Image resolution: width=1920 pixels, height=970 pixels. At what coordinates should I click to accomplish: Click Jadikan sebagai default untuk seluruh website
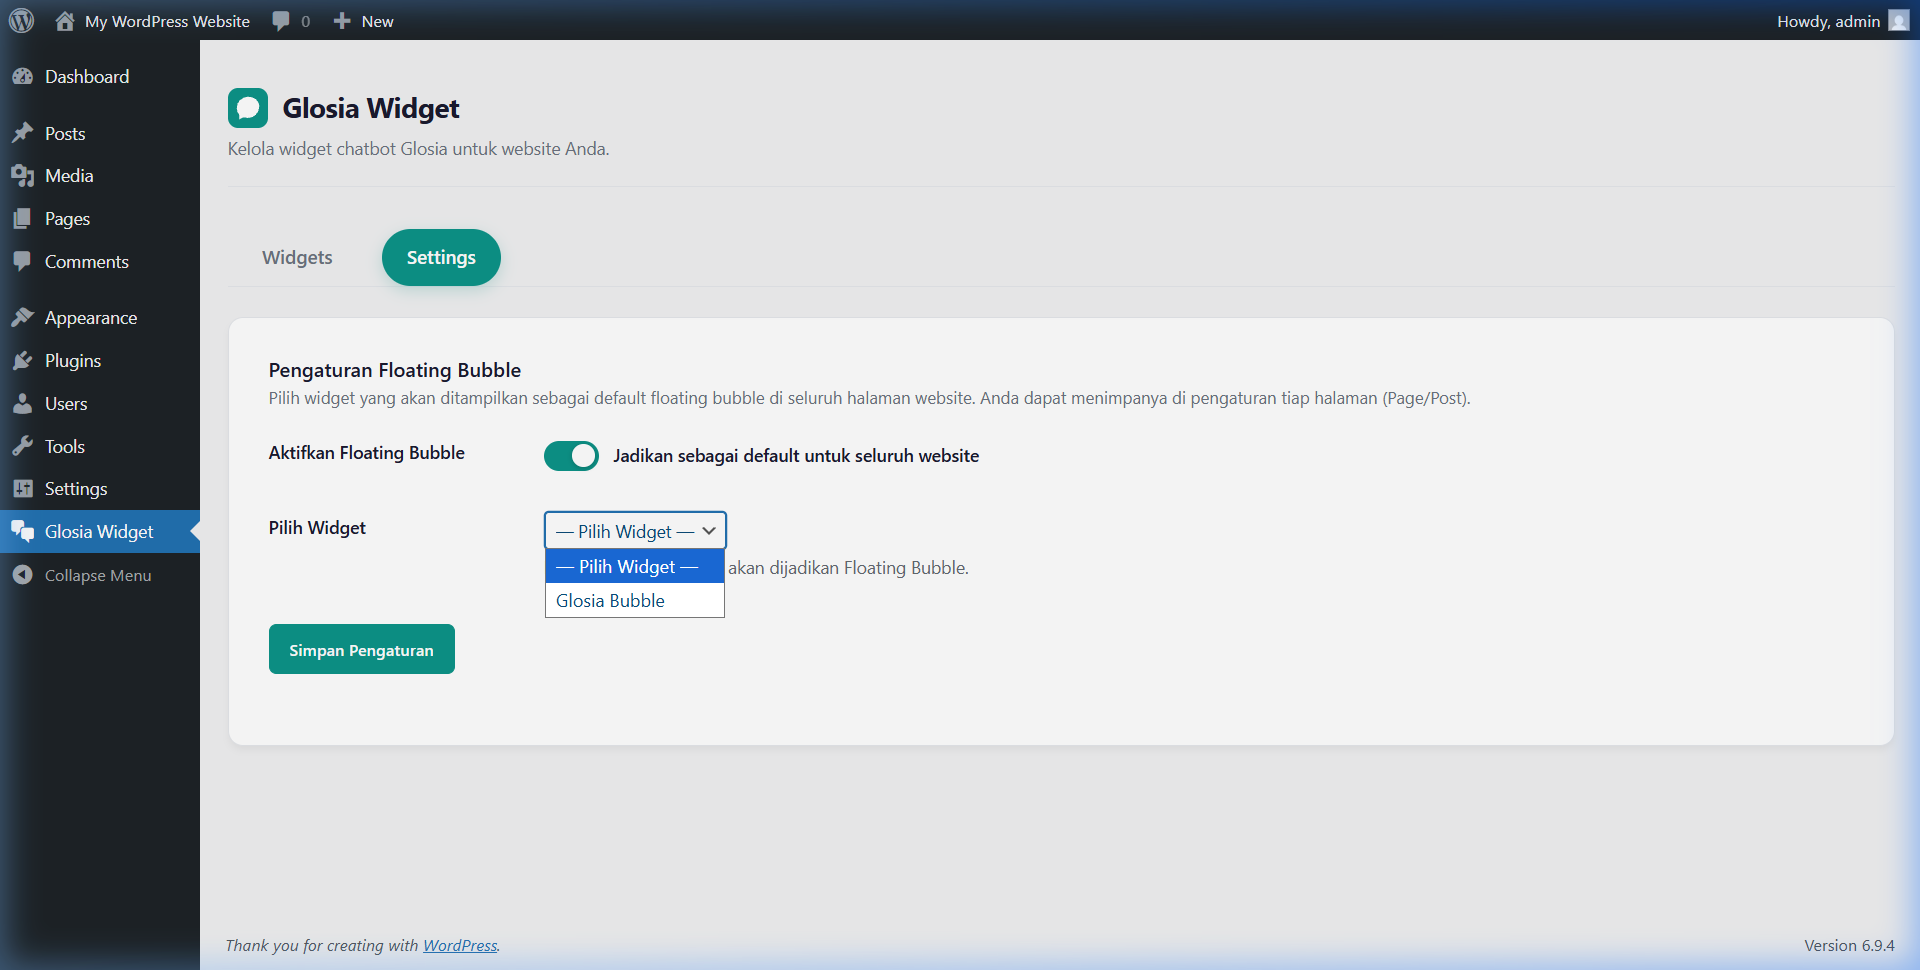[796, 456]
